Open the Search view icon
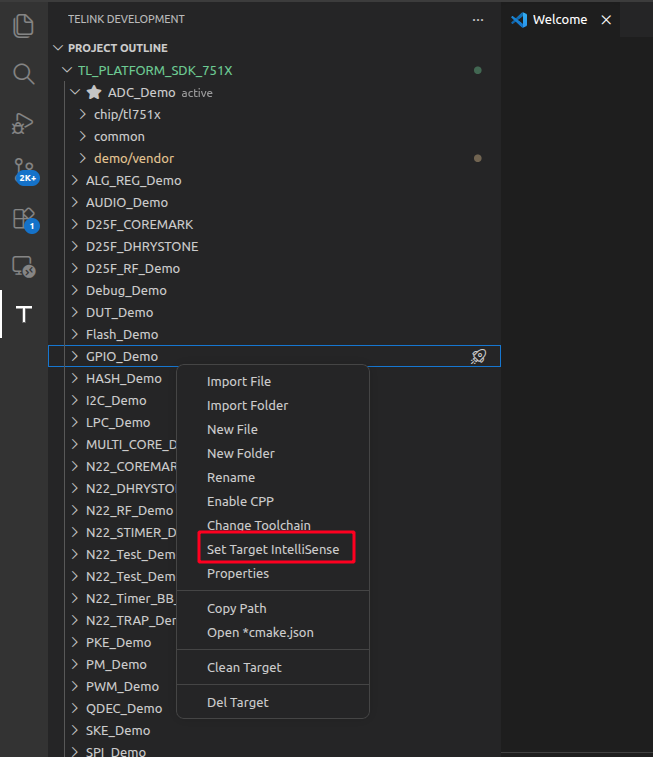Image resolution: width=653 pixels, height=757 pixels. (x=23, y=74)
